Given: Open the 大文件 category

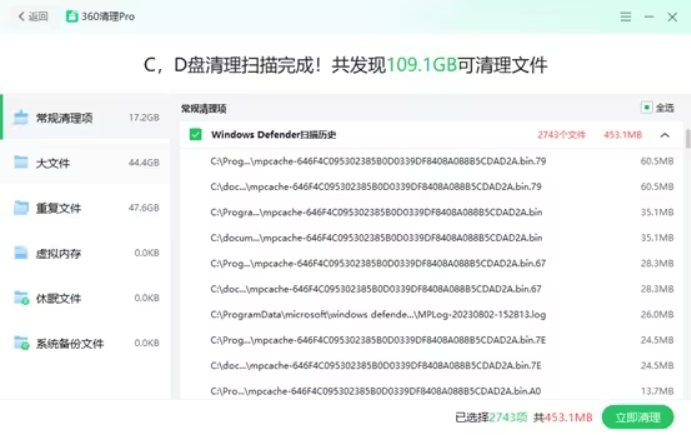Looking at the screenshot, I should 86,163.
